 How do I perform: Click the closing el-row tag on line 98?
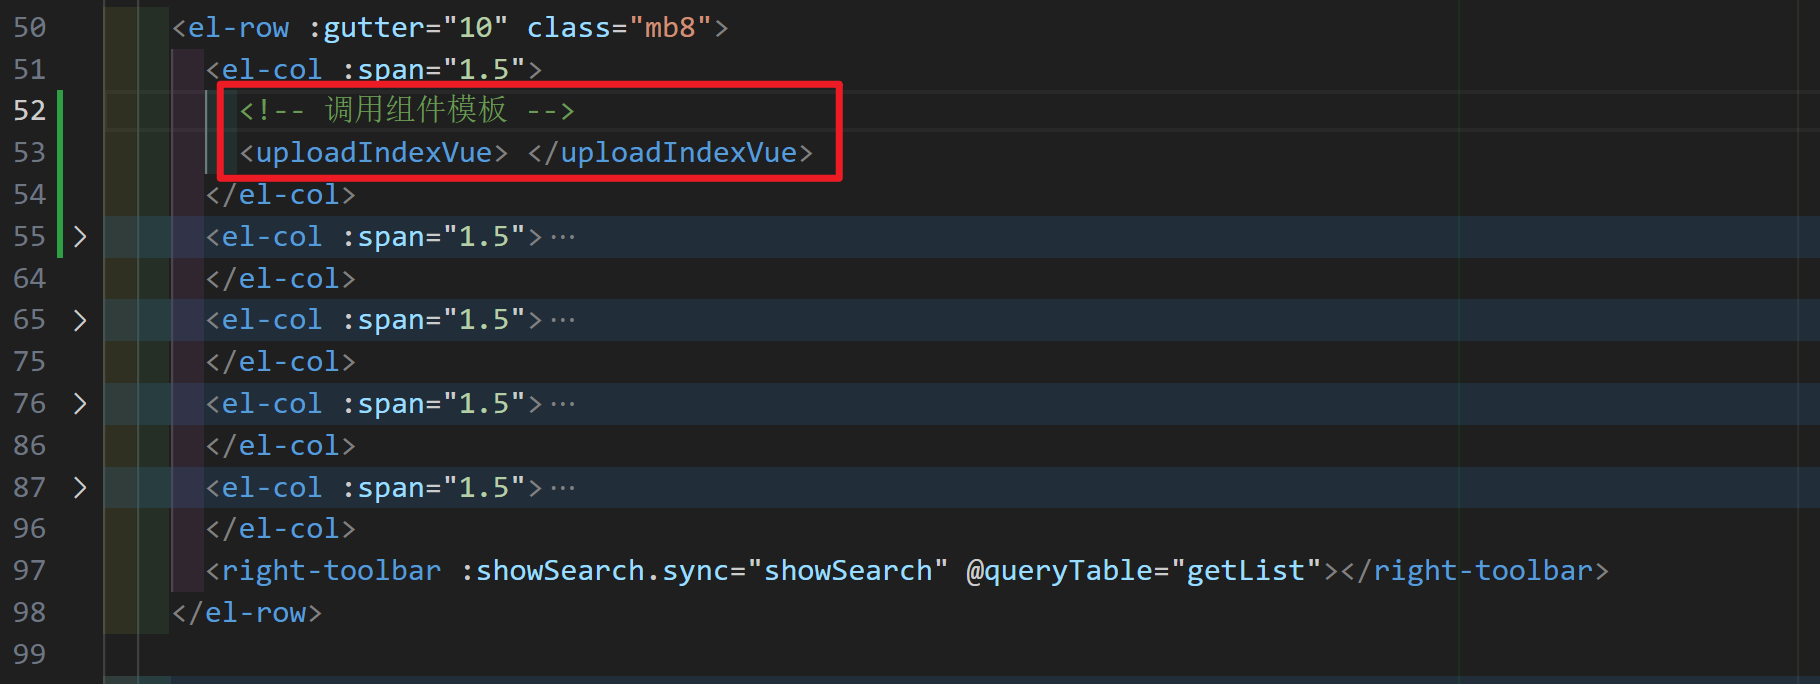(x=255, y=612)
